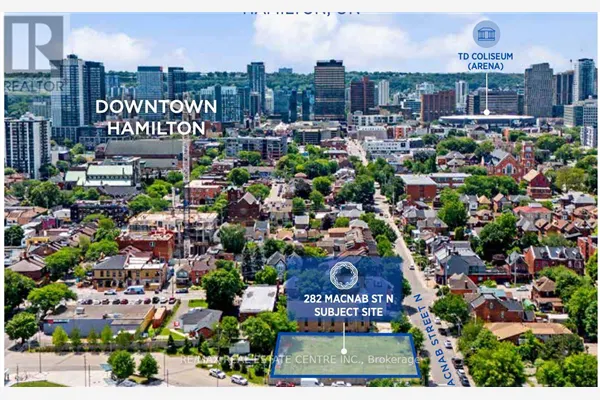Click the highlighted subject site lot outline
Image resolution: width=600 pixels, height=400 pixels.
tap(344, 355)
